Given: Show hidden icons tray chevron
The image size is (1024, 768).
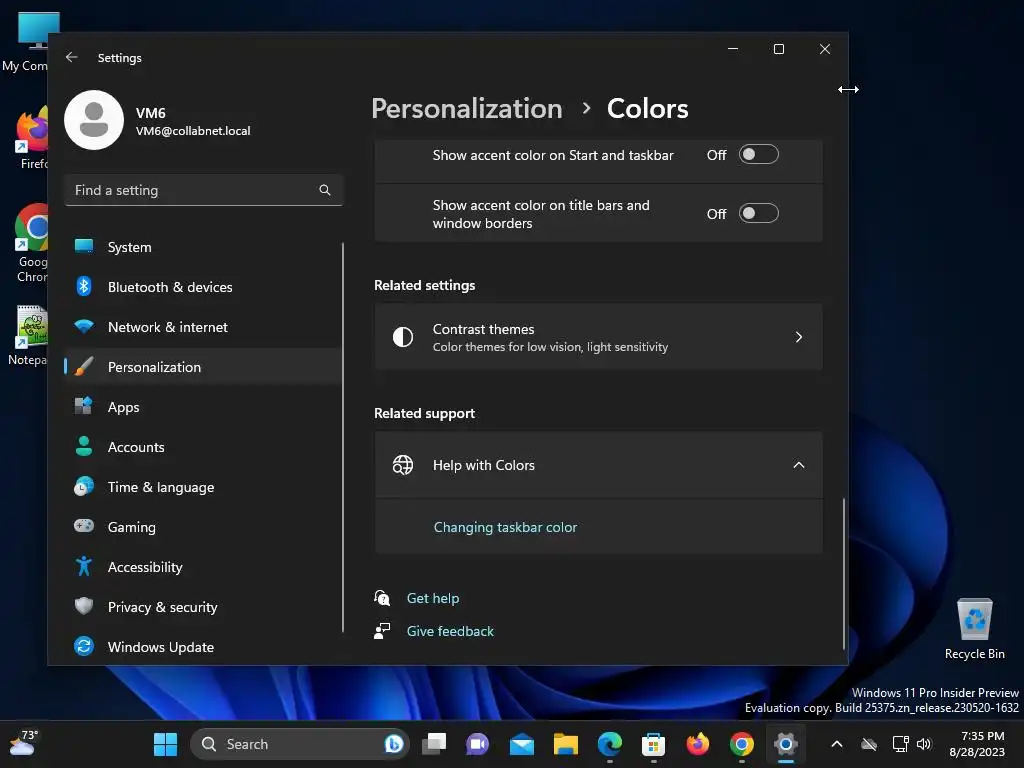Looking at the screenshot, I should tap(837, 744).
